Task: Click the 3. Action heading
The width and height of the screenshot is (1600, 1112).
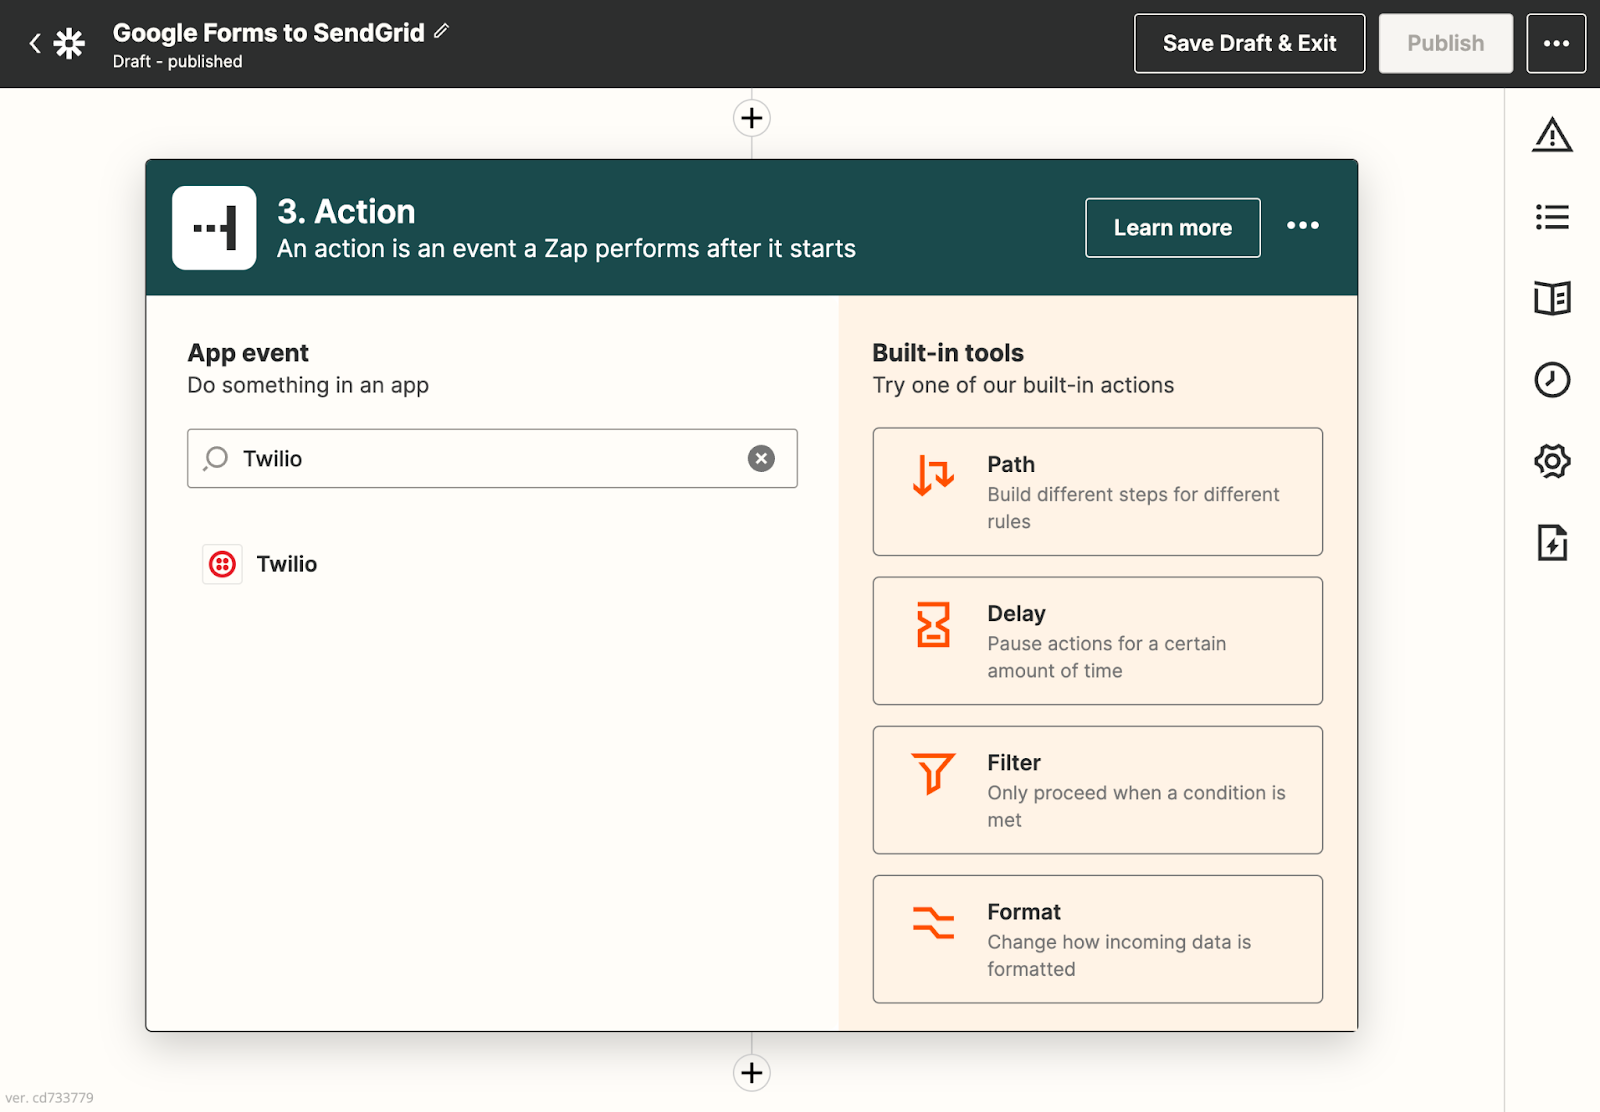Action: point(346,212)
